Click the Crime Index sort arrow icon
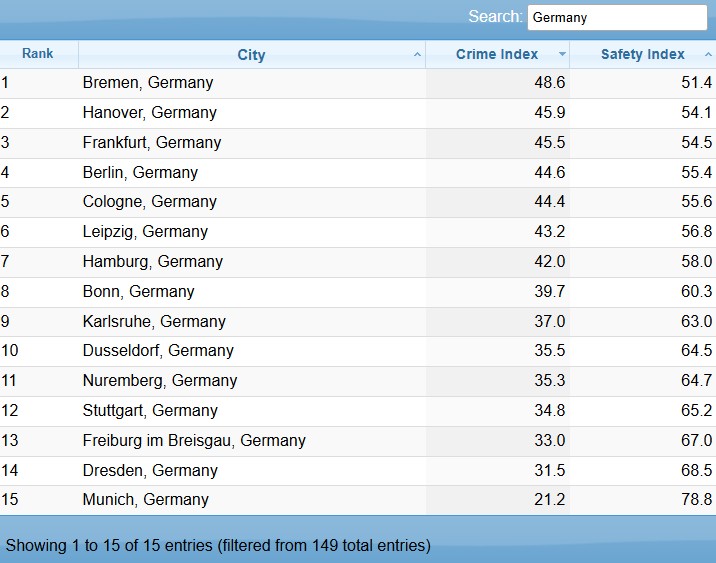This screenshot has width=716, height=563. 562,54
